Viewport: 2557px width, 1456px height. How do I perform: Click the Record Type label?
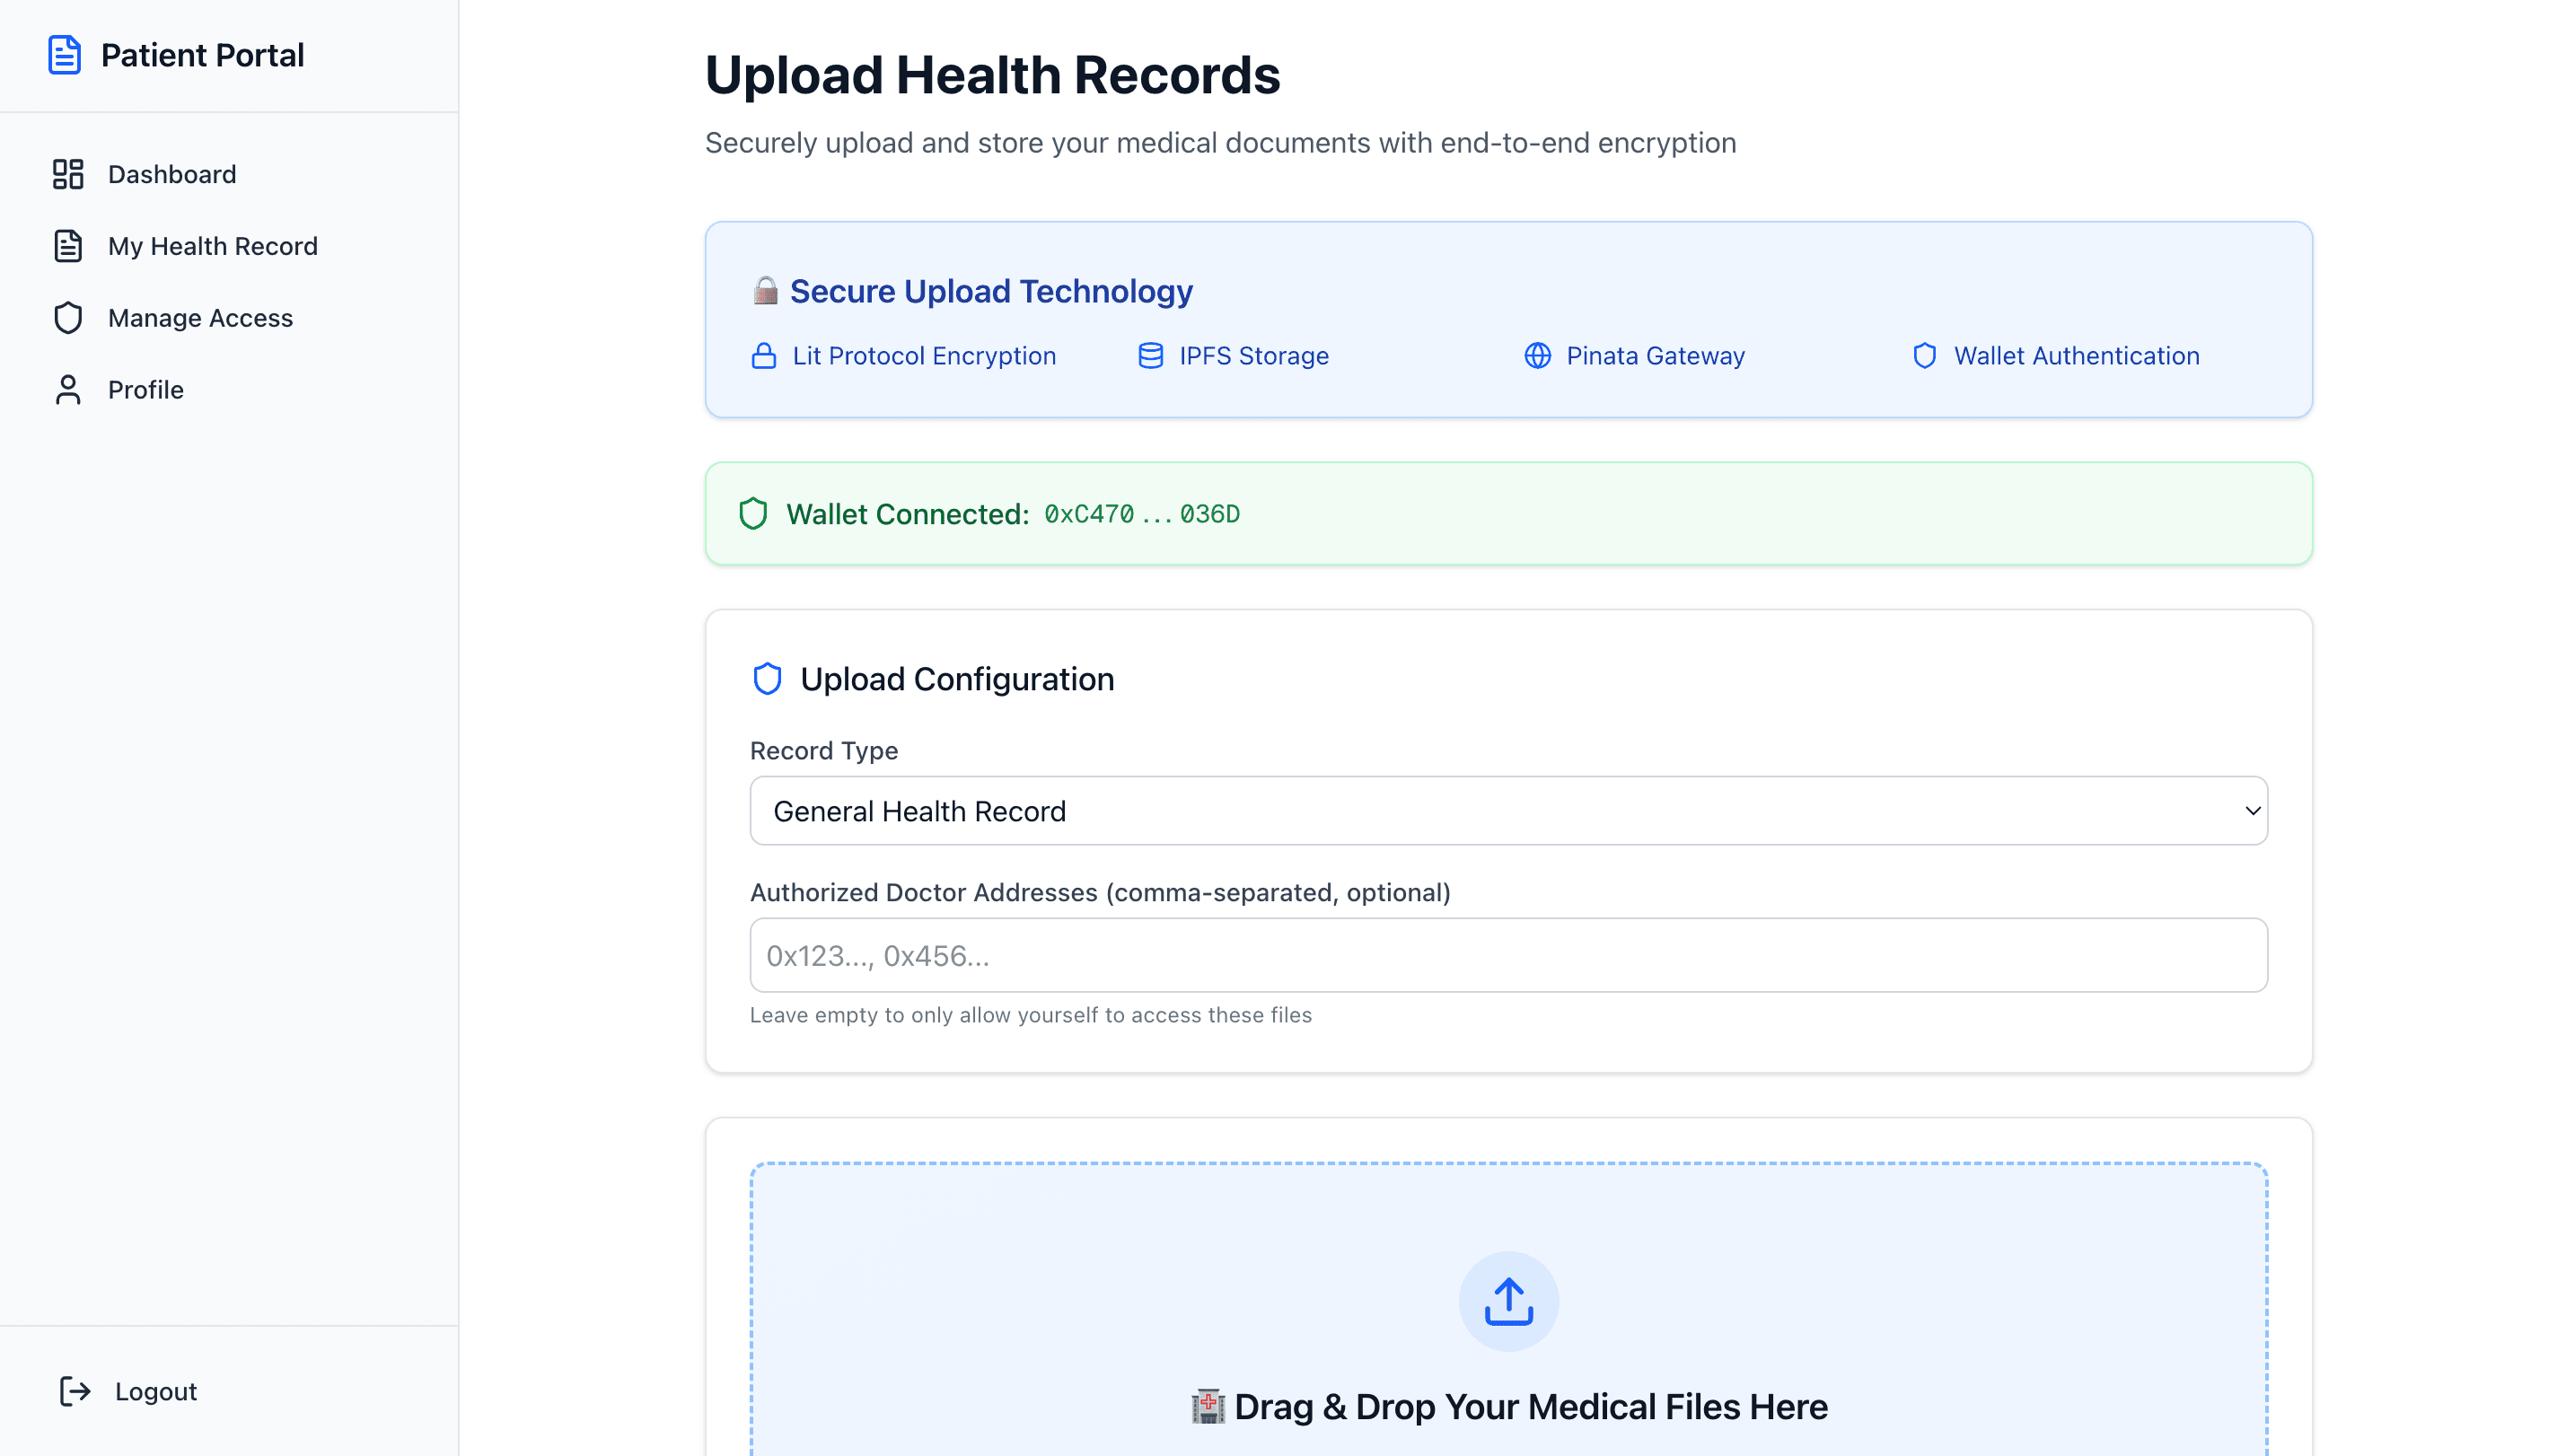tap(824, 751)
